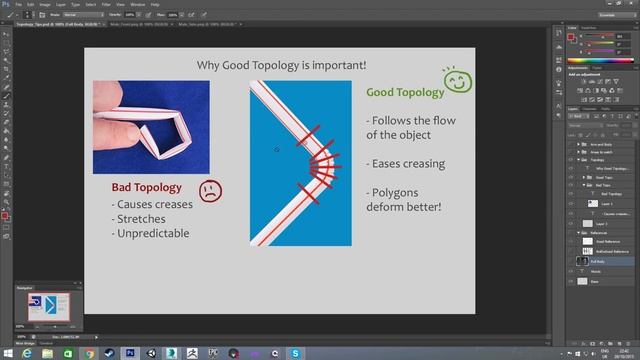Select the Path Selection tool
This screenshot has height=360, width=640.
click(x=6, y=176)
